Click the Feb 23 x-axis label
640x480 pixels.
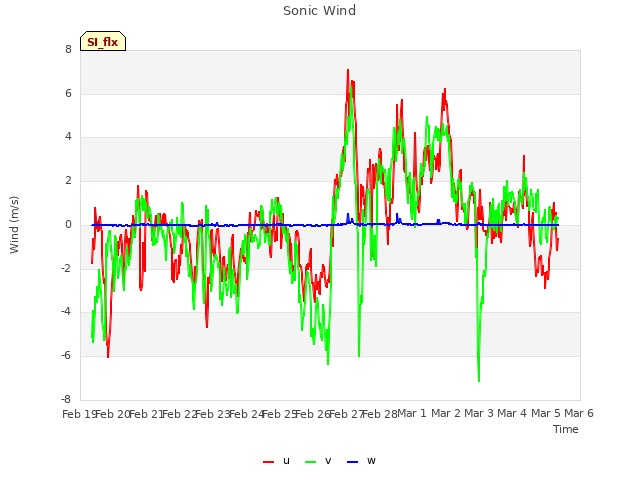(212, 414)
